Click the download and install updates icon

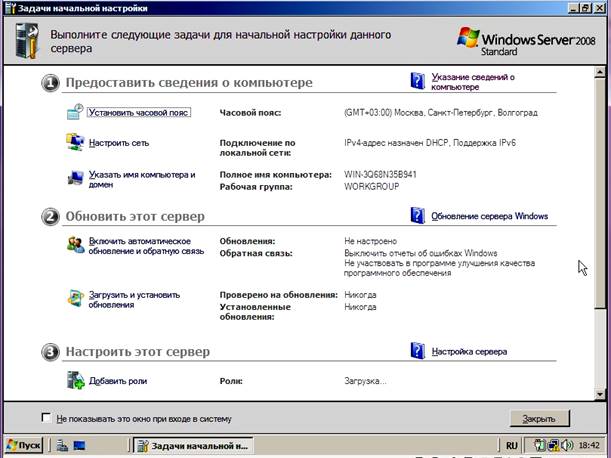pos(75,298)
